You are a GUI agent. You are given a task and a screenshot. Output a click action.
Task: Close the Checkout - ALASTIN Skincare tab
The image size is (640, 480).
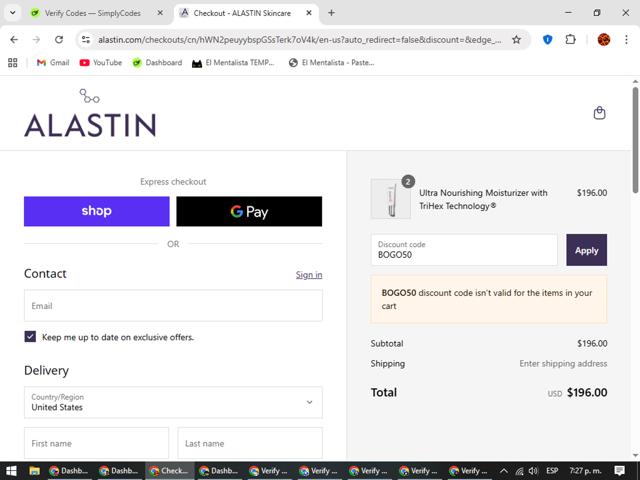309,13
